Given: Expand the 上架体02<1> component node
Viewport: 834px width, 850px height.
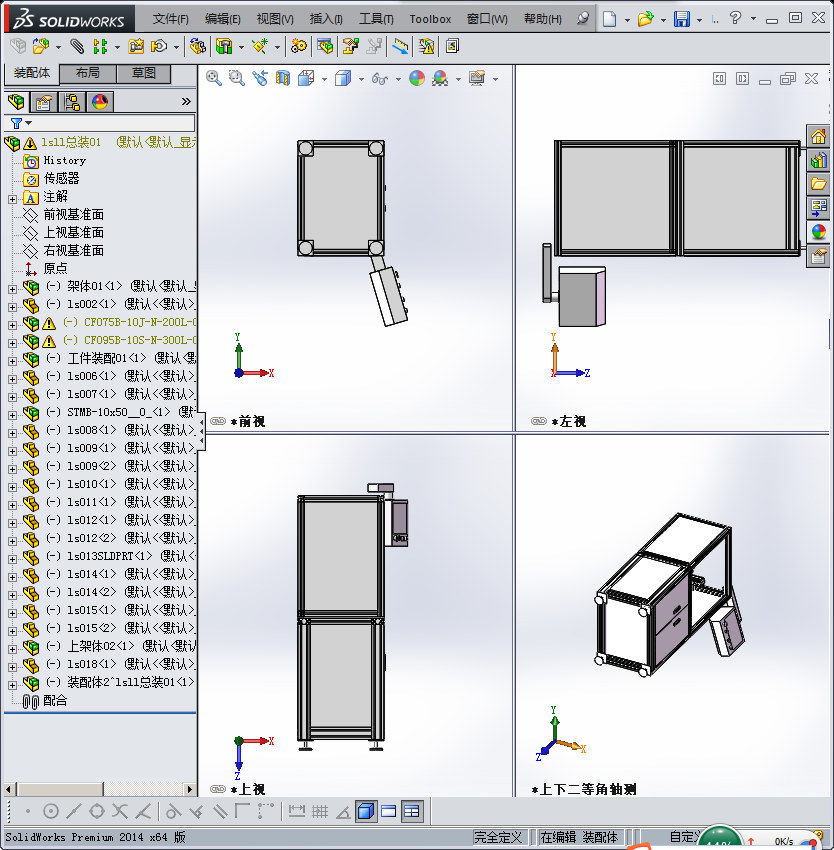Looking at the screenshot, I should click(12, 649).
